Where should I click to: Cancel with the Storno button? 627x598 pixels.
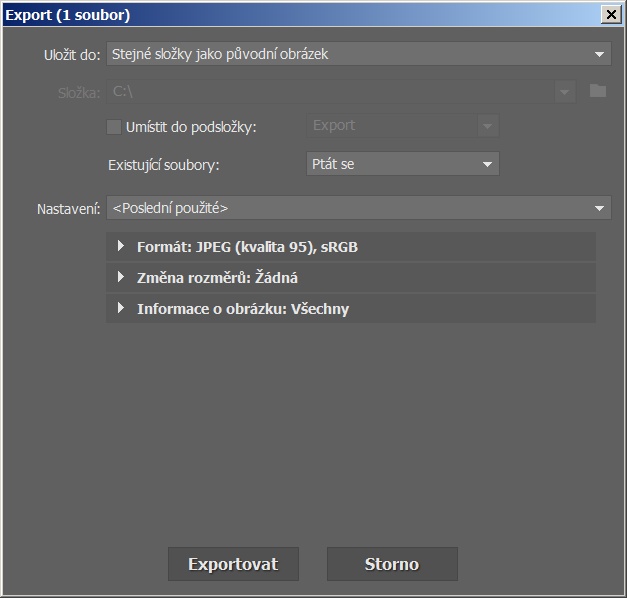pos(392,564)
